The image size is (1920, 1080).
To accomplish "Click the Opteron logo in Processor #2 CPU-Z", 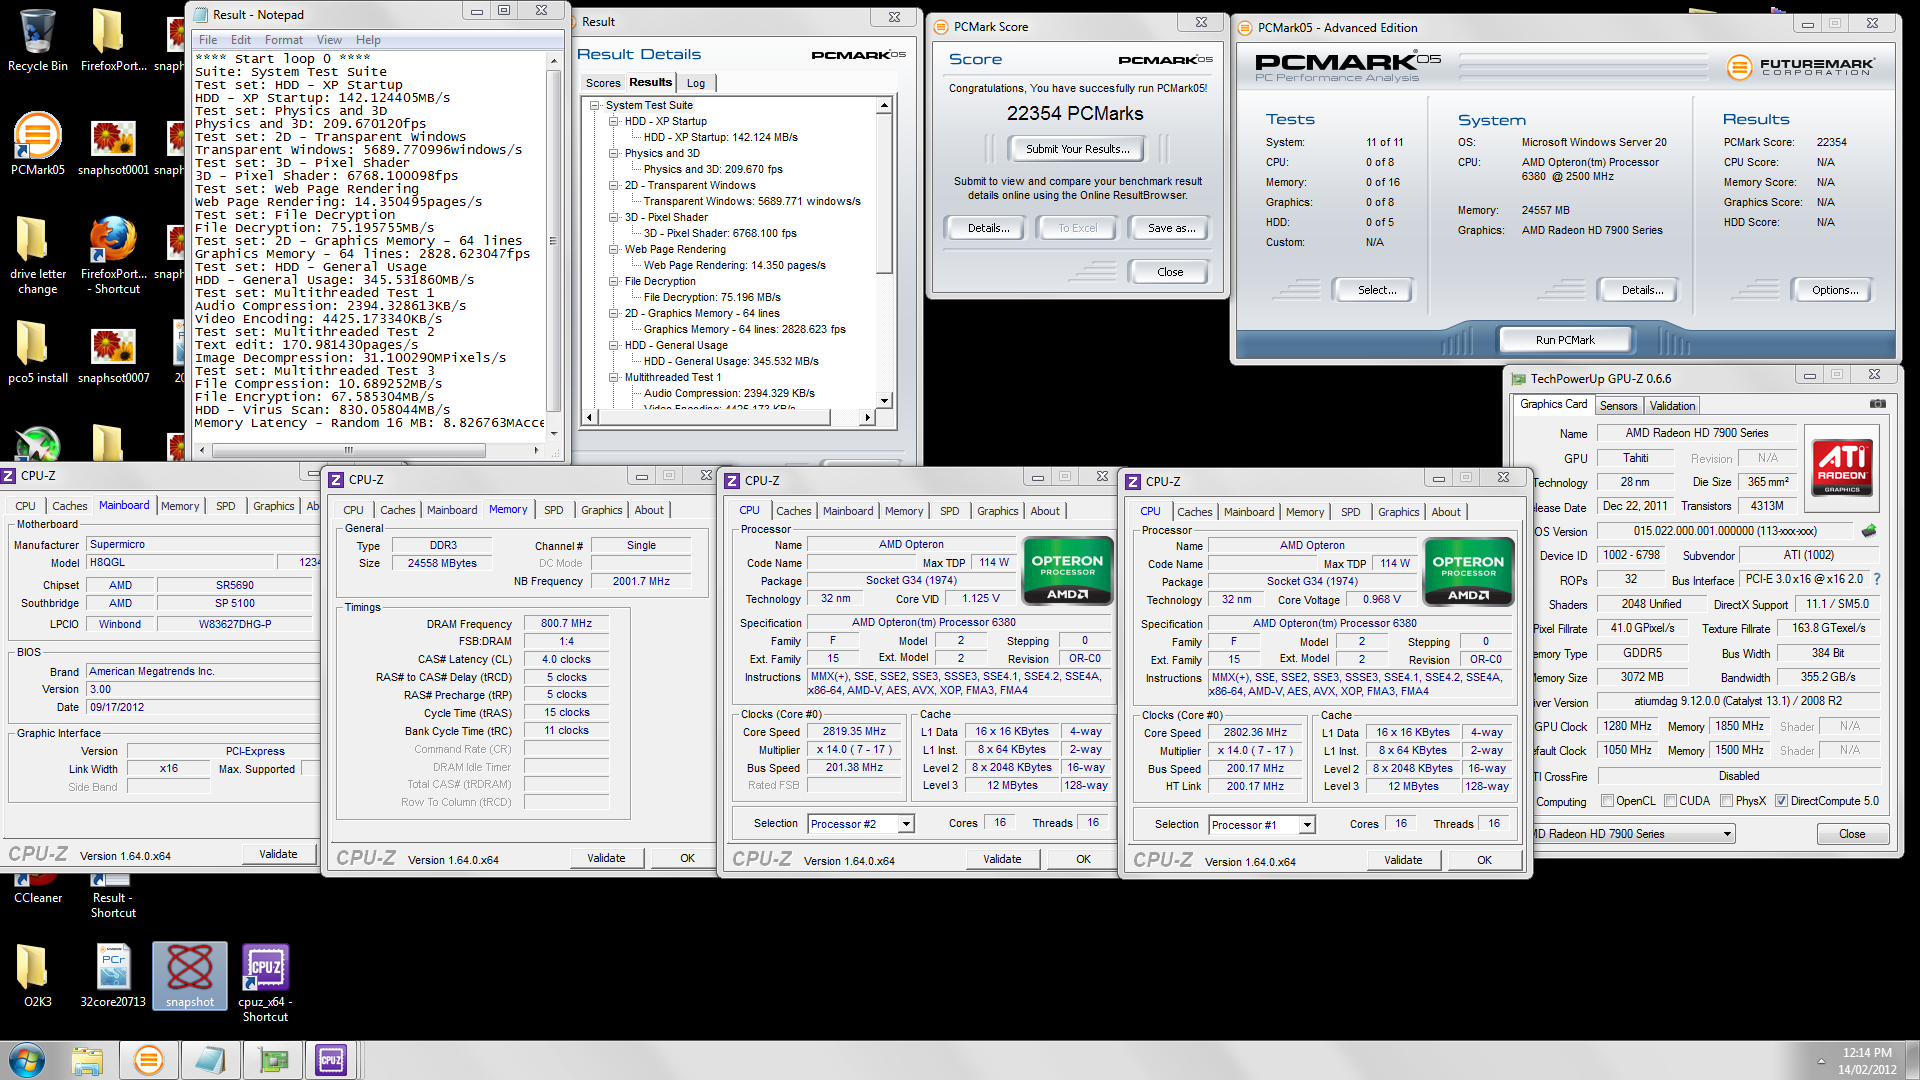I will (1067, 572).
